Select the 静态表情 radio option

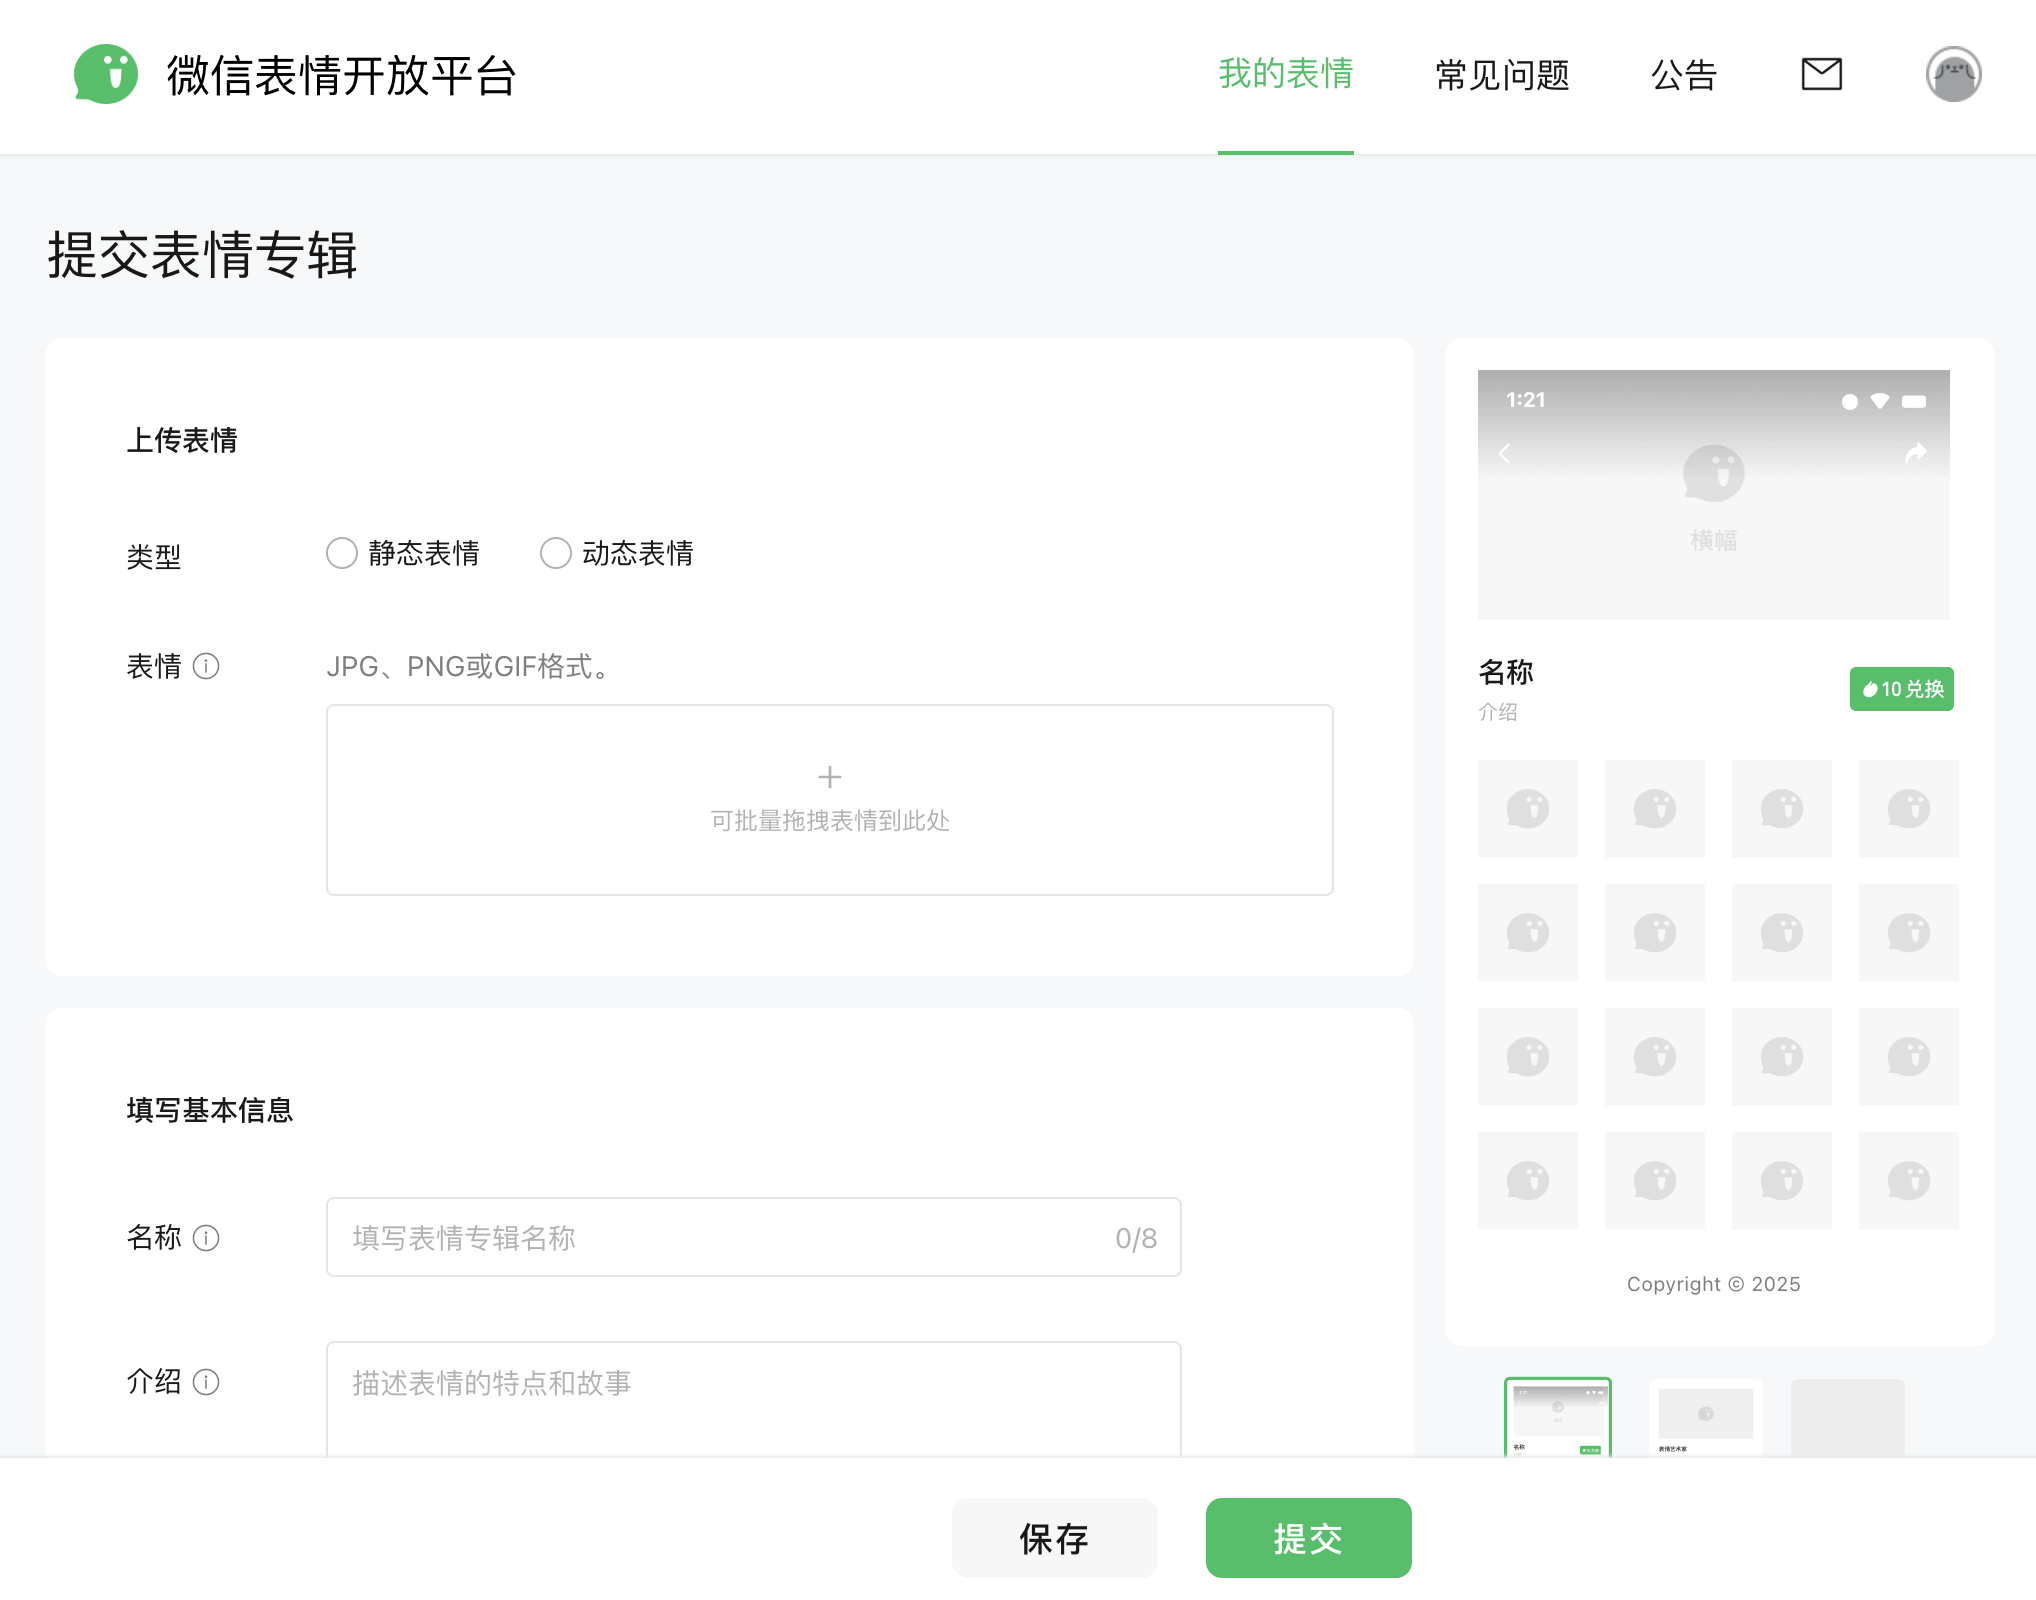tap(342, 553)
